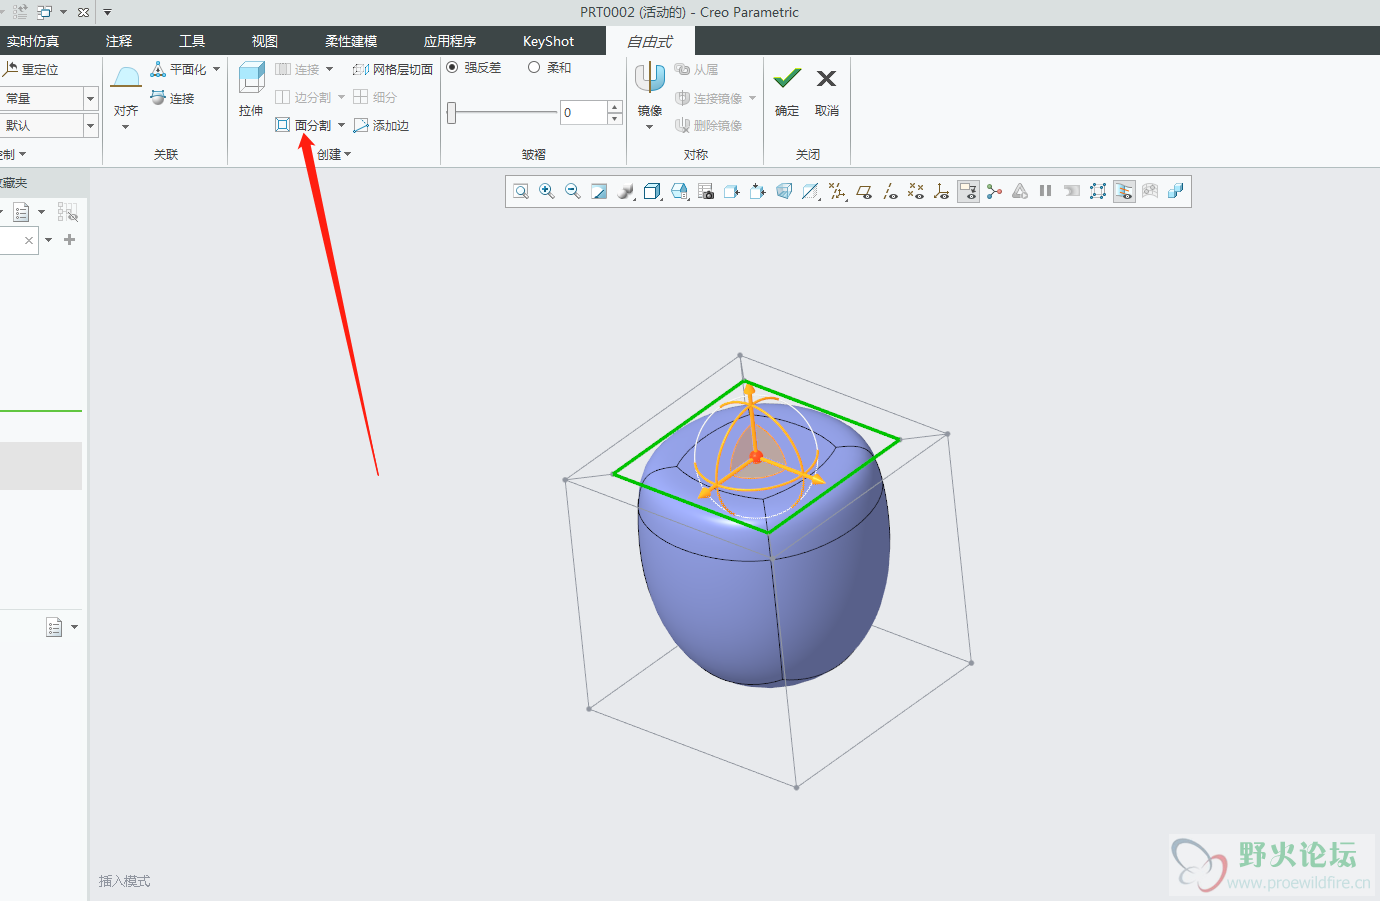
Task: Click the Extrude (拉伸) box icon
Action: [x=251, y=78]
